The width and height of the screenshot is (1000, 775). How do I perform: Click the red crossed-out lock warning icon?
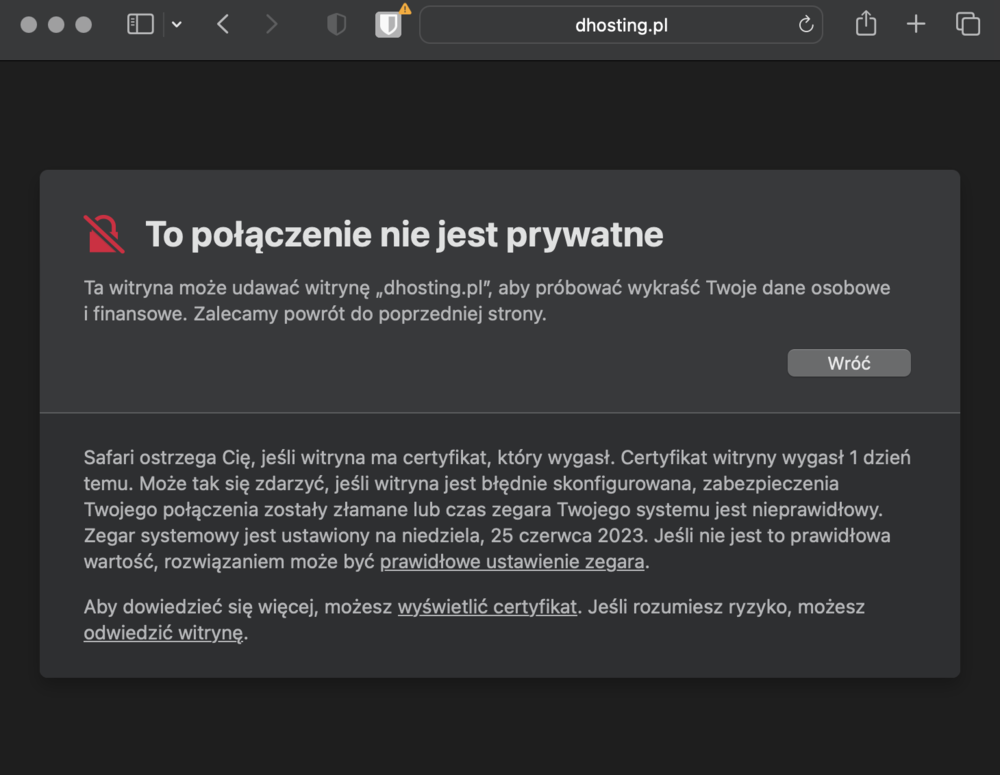(x=104, y=233)
